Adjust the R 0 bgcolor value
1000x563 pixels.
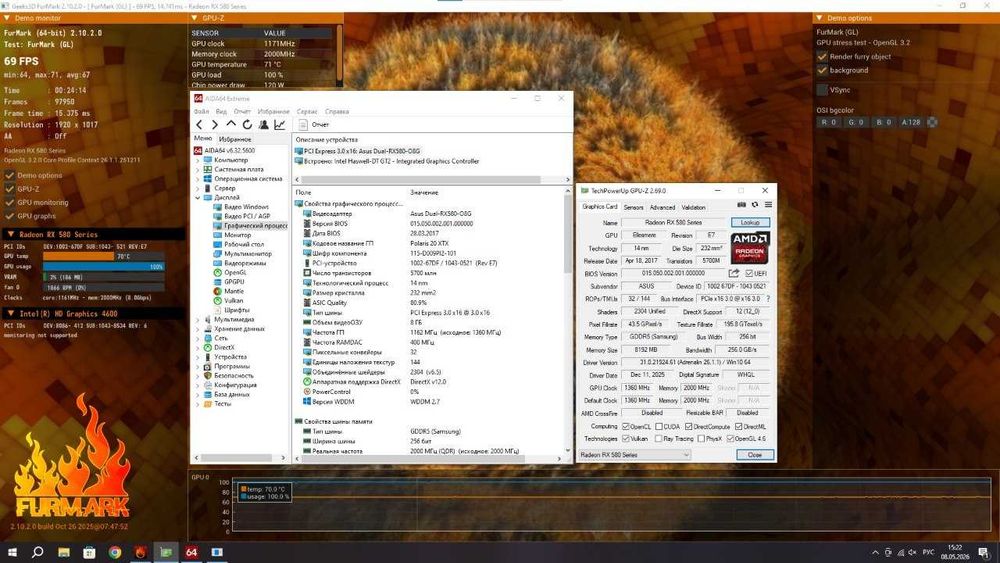coord(828,122)
